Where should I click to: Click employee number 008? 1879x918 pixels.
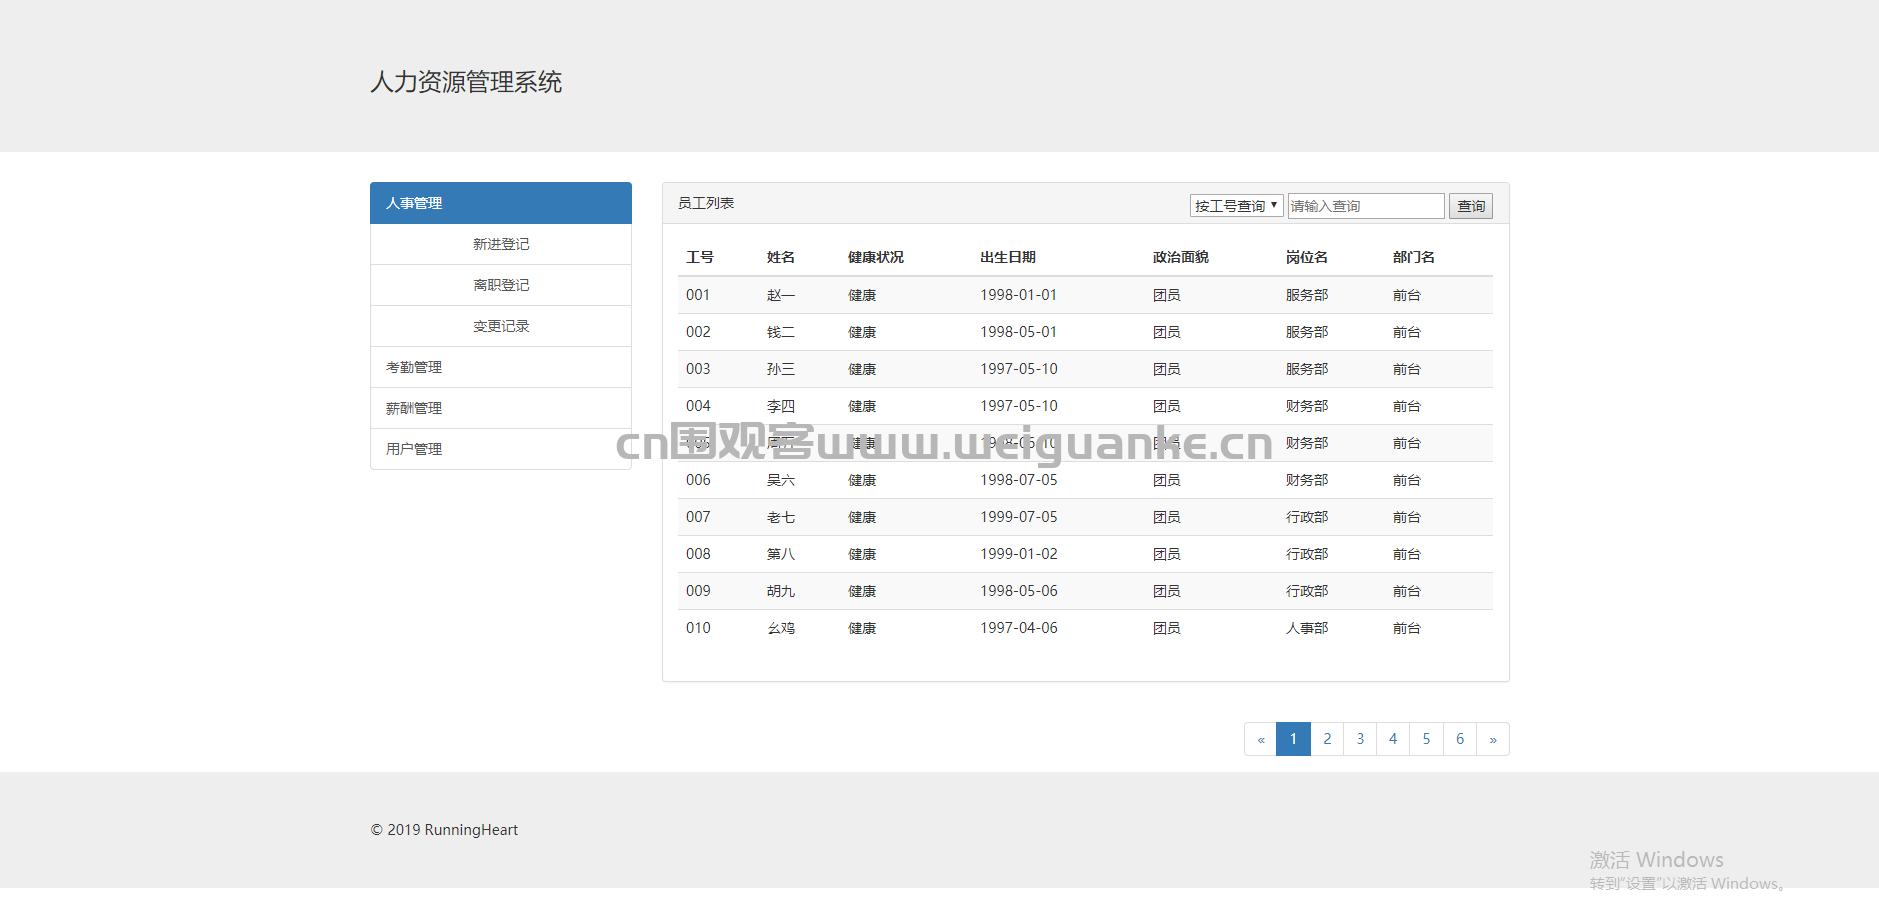click(698, 554)
